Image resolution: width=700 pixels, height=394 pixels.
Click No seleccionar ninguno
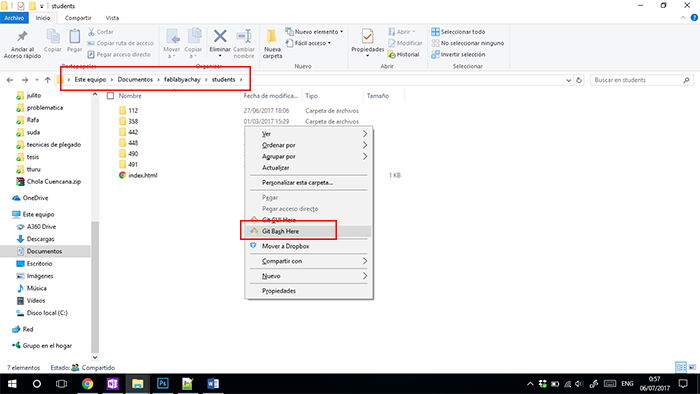pyautogui.click(x=467, y=43)
